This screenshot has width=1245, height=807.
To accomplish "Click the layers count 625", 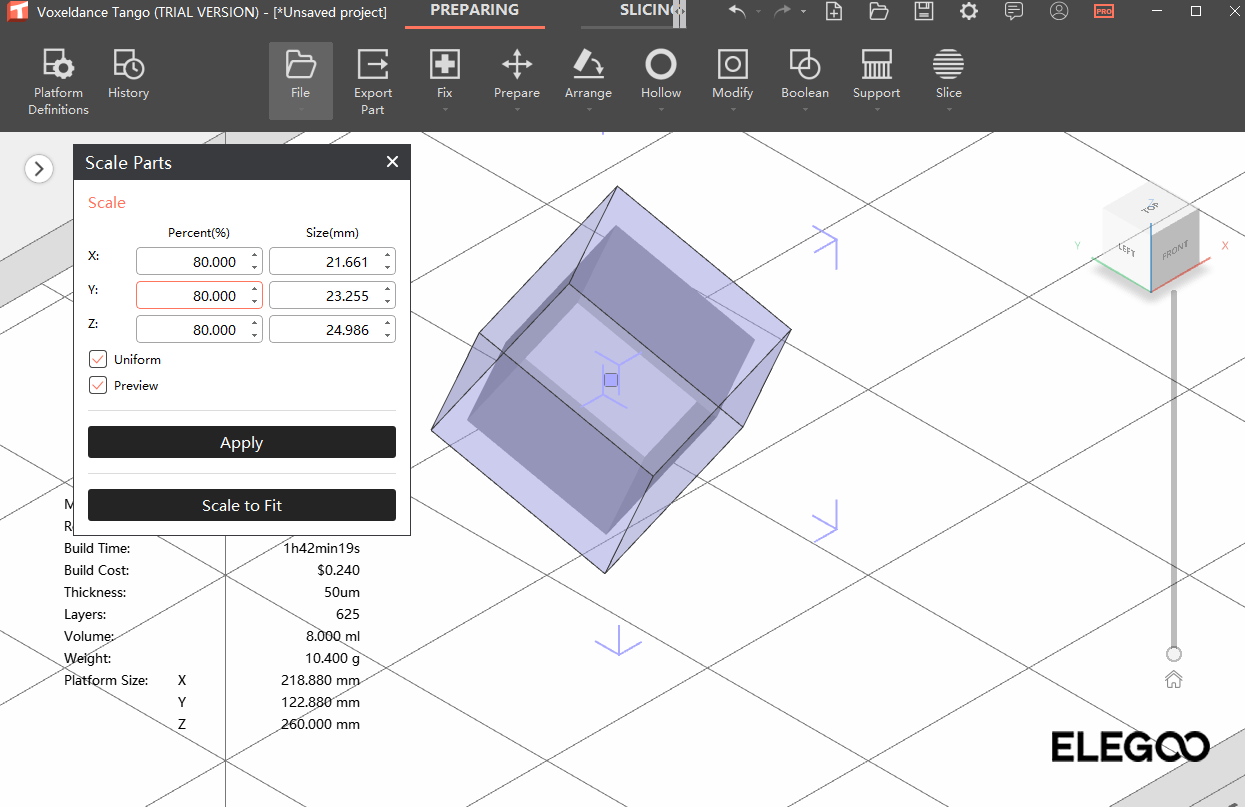I will [x=348, y=614].
